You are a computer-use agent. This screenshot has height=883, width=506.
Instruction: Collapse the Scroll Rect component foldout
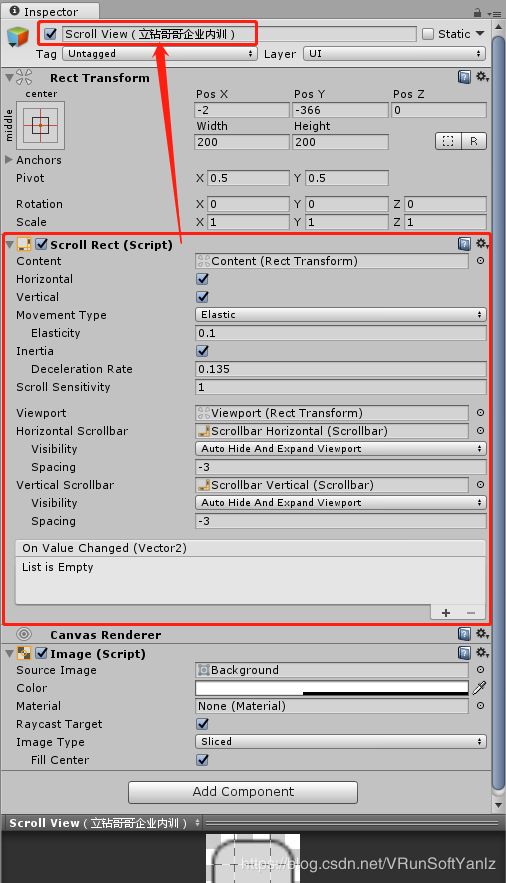pyautogui.click(x=10, y=244)
